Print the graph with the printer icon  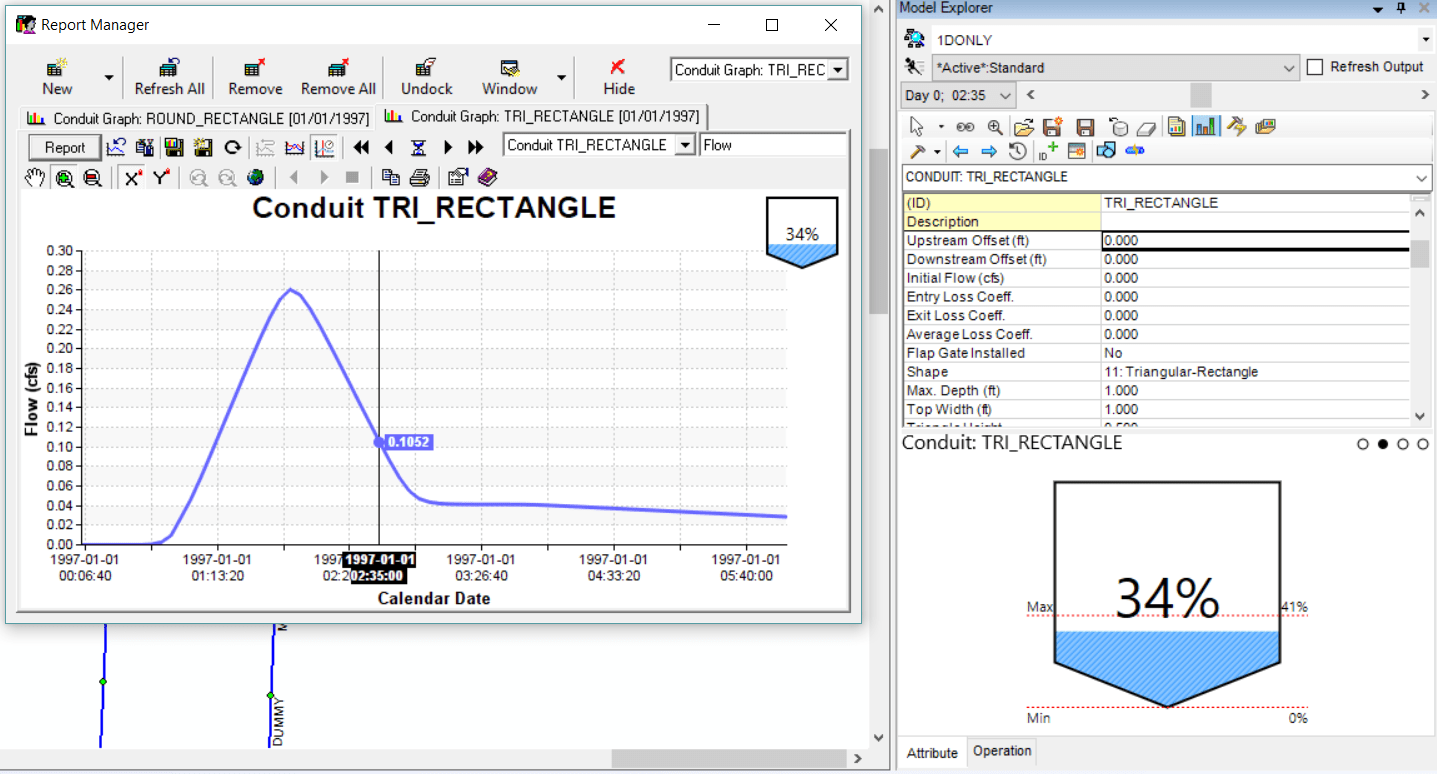click(x=420, y=177)
